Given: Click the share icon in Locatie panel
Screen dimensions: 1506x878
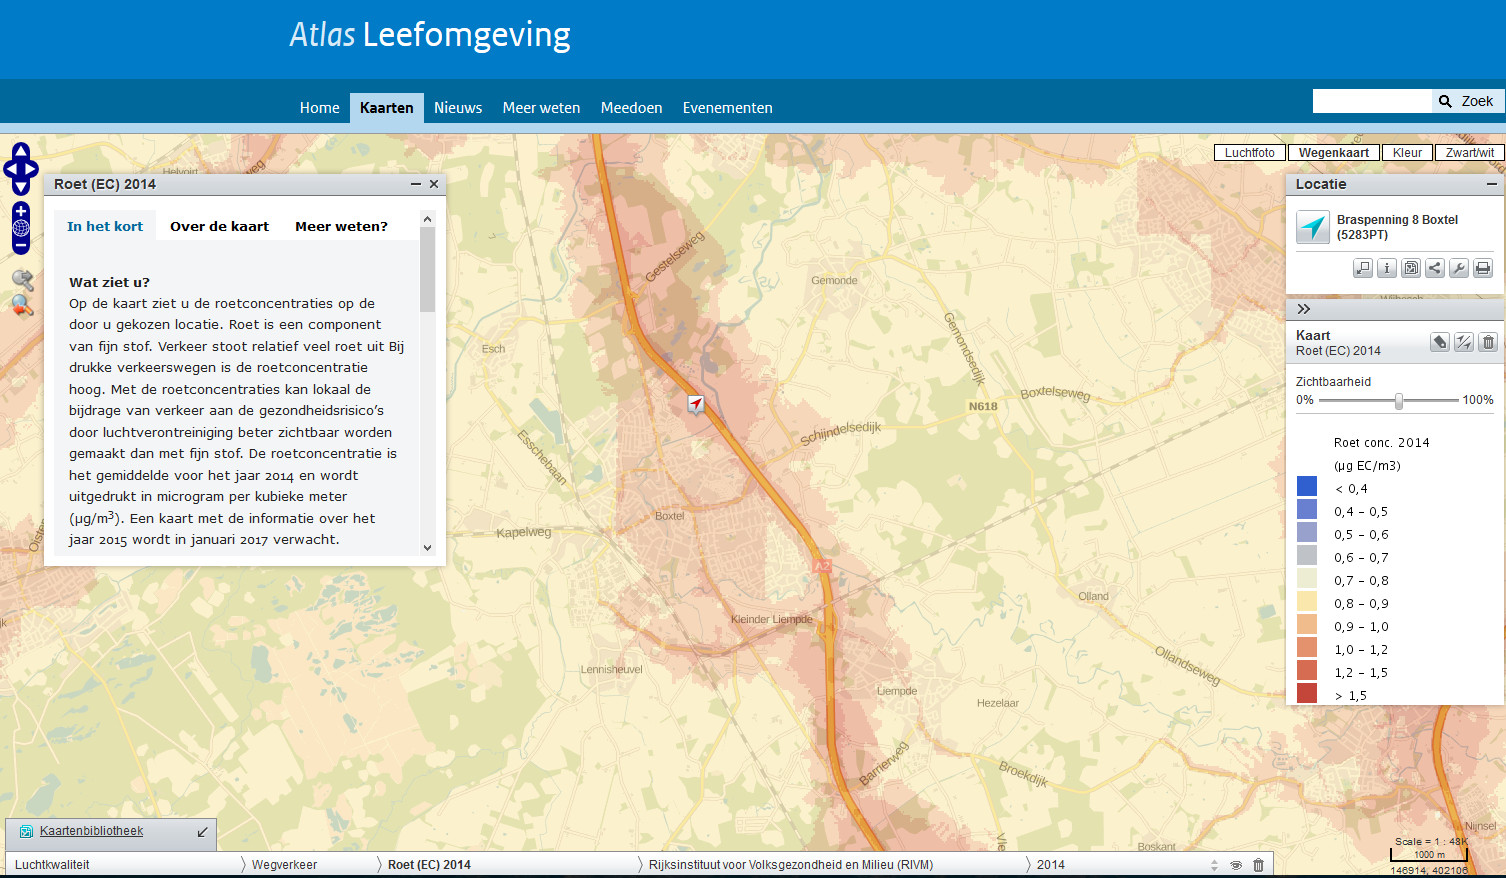Looking at the screenshot, I should point(1435,268).
